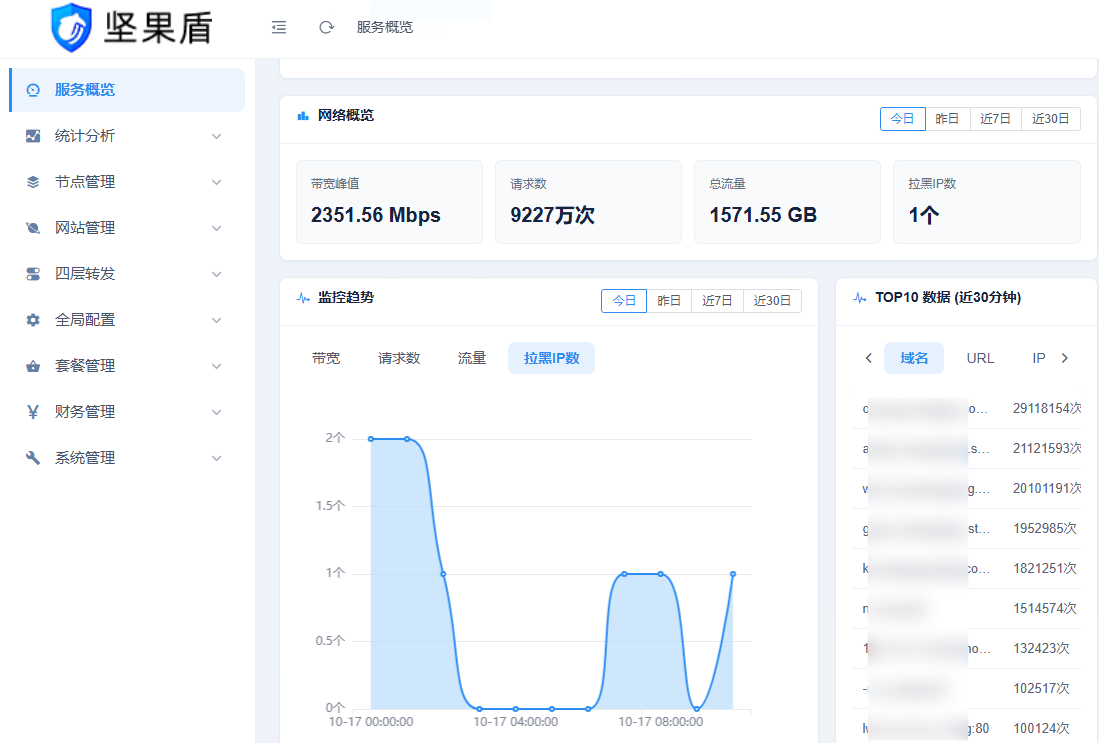
Task: Open the 网站管理 sidebar menu
Action: [127, 228]
